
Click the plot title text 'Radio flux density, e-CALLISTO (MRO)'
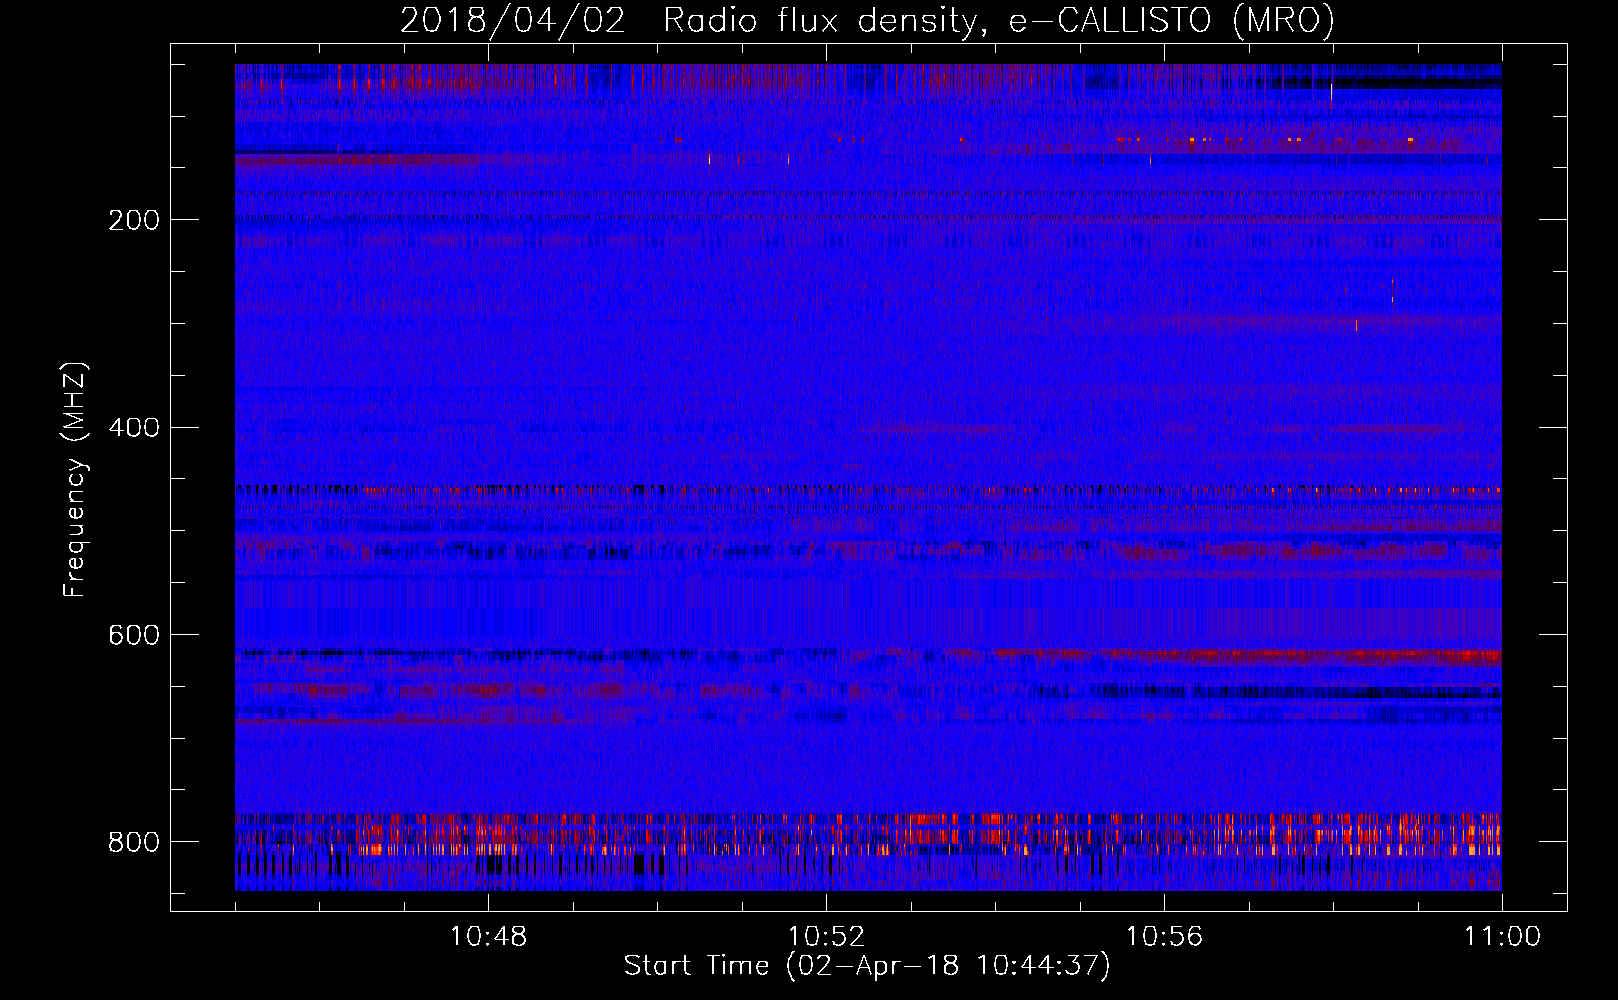point(999,20)
